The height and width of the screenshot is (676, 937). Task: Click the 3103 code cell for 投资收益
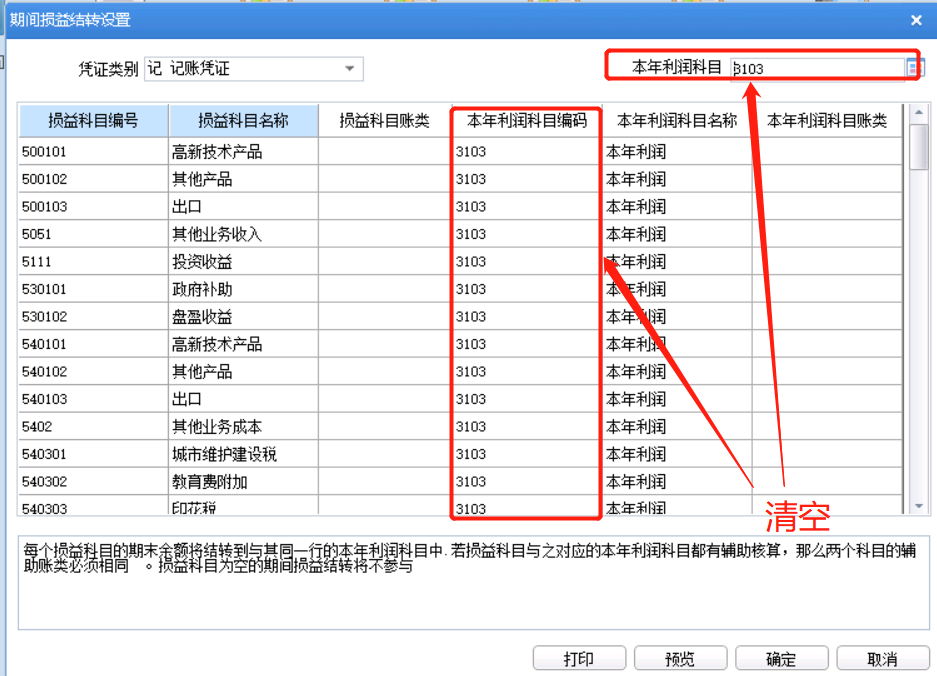526,262
